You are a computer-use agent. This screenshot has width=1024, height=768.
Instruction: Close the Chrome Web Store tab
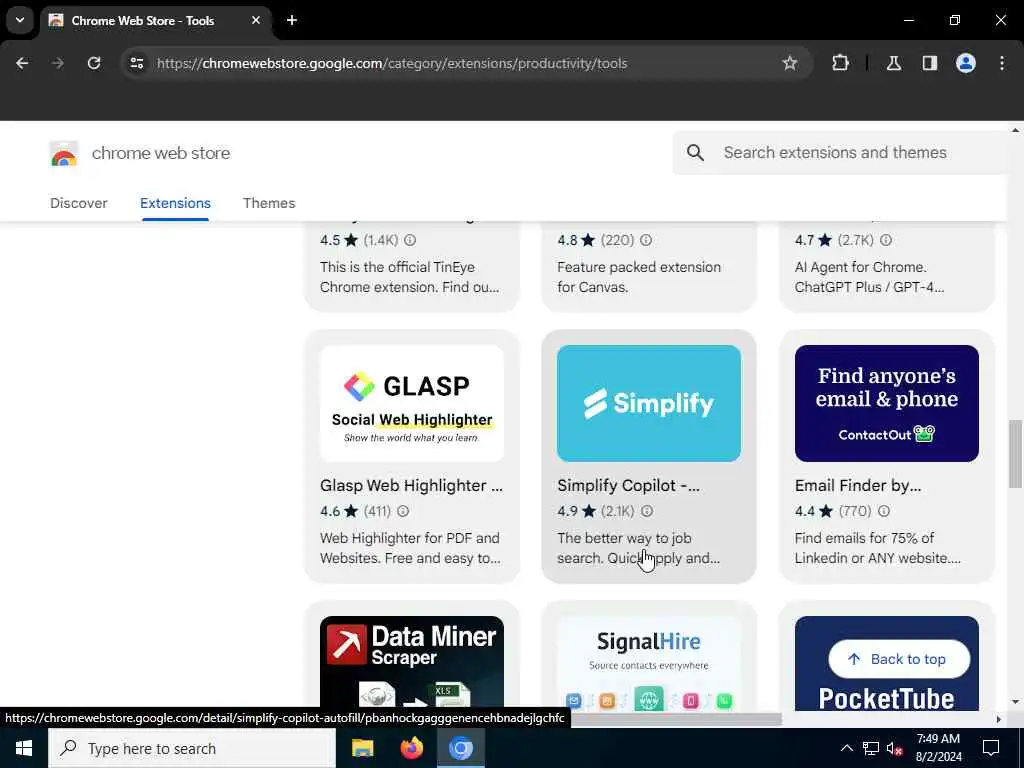[256, 20]
